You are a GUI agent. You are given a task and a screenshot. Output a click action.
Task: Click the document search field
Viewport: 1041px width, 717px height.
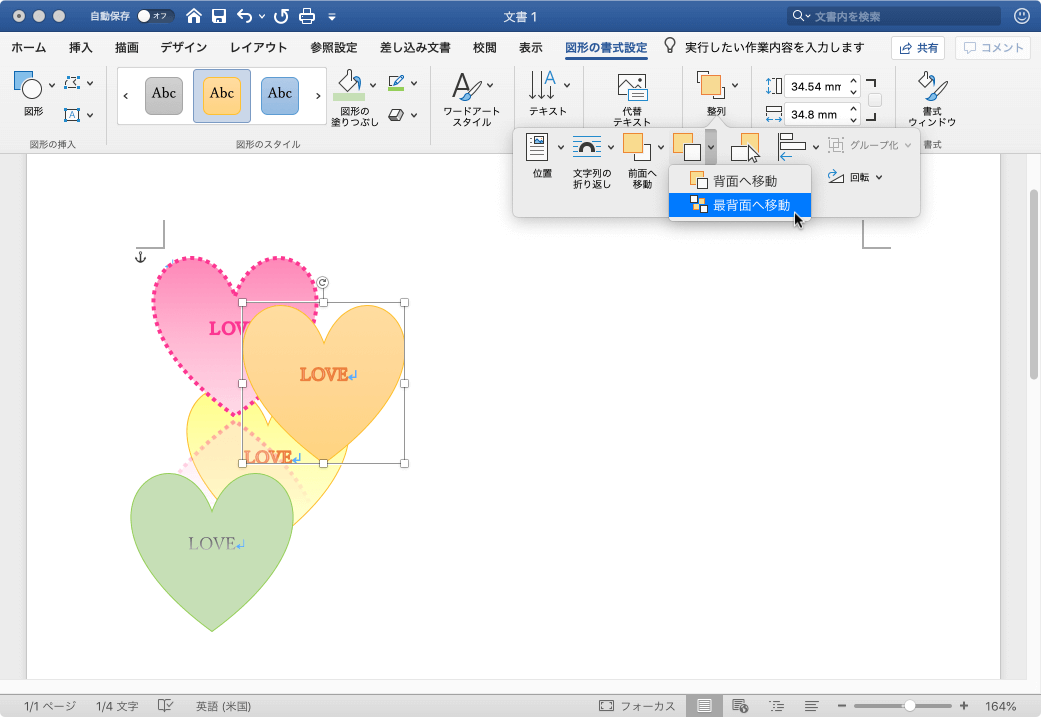point(894,16)
